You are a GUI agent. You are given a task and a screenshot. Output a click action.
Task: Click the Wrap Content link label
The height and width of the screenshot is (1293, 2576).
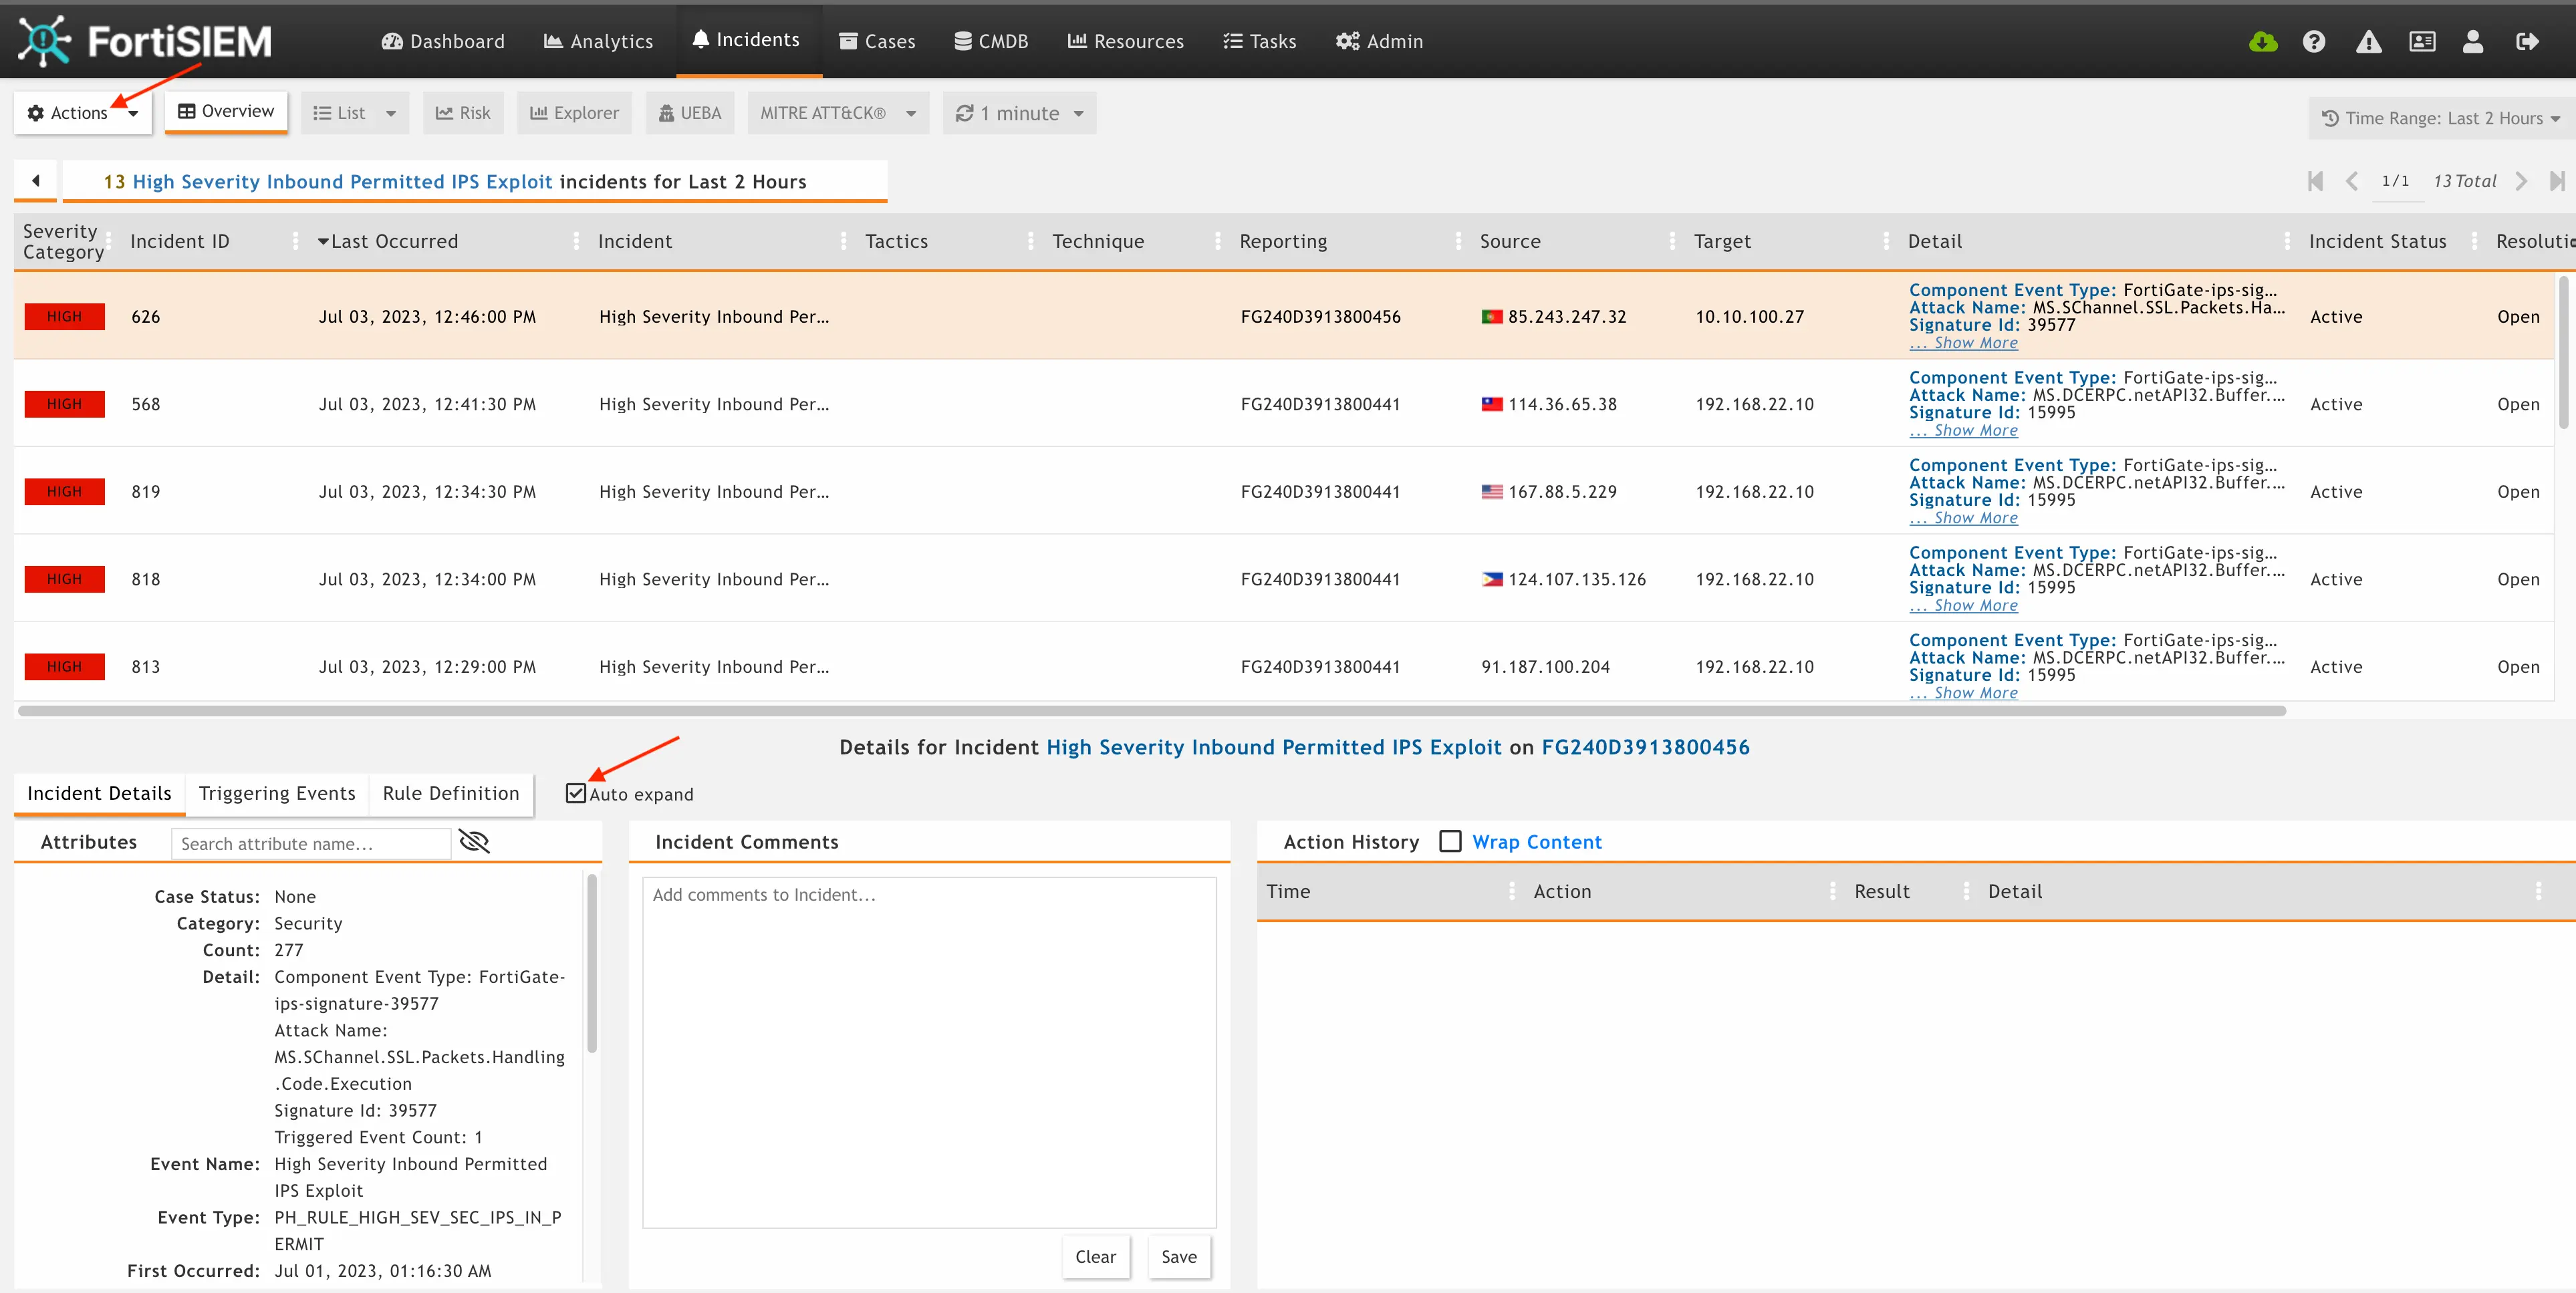click(x=1536, y=842)
